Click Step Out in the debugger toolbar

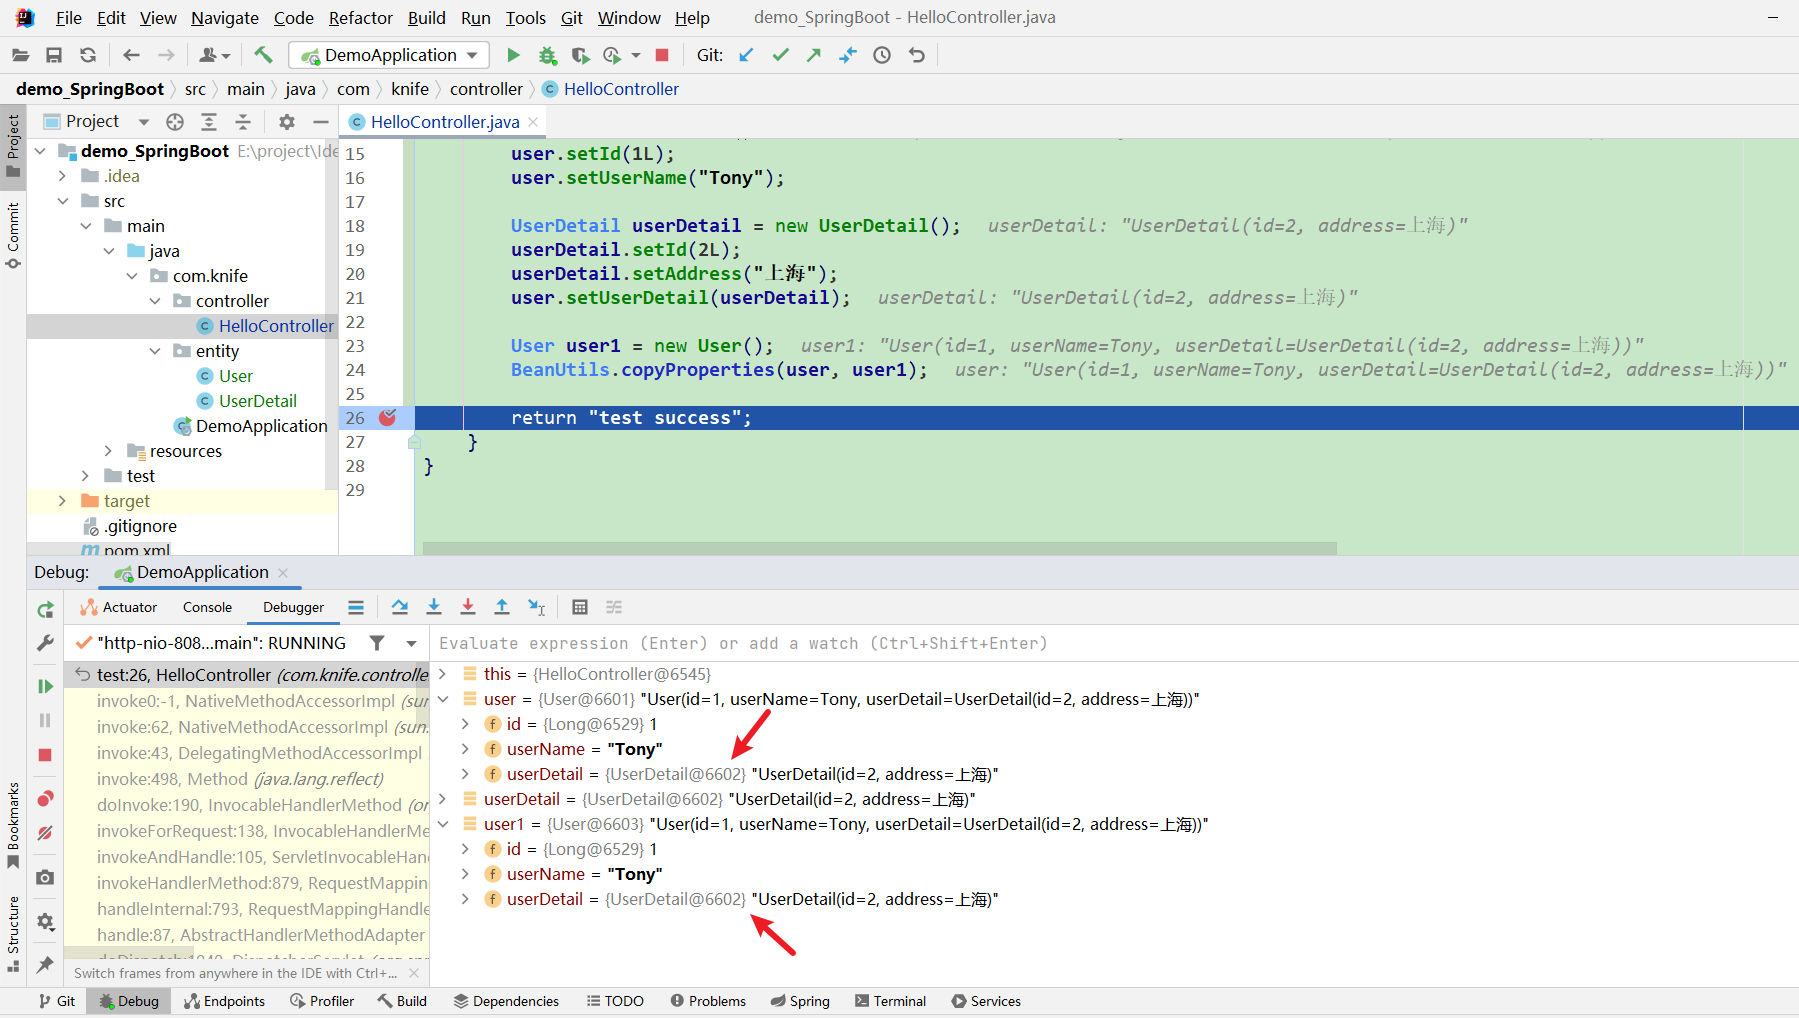point(501,607)
